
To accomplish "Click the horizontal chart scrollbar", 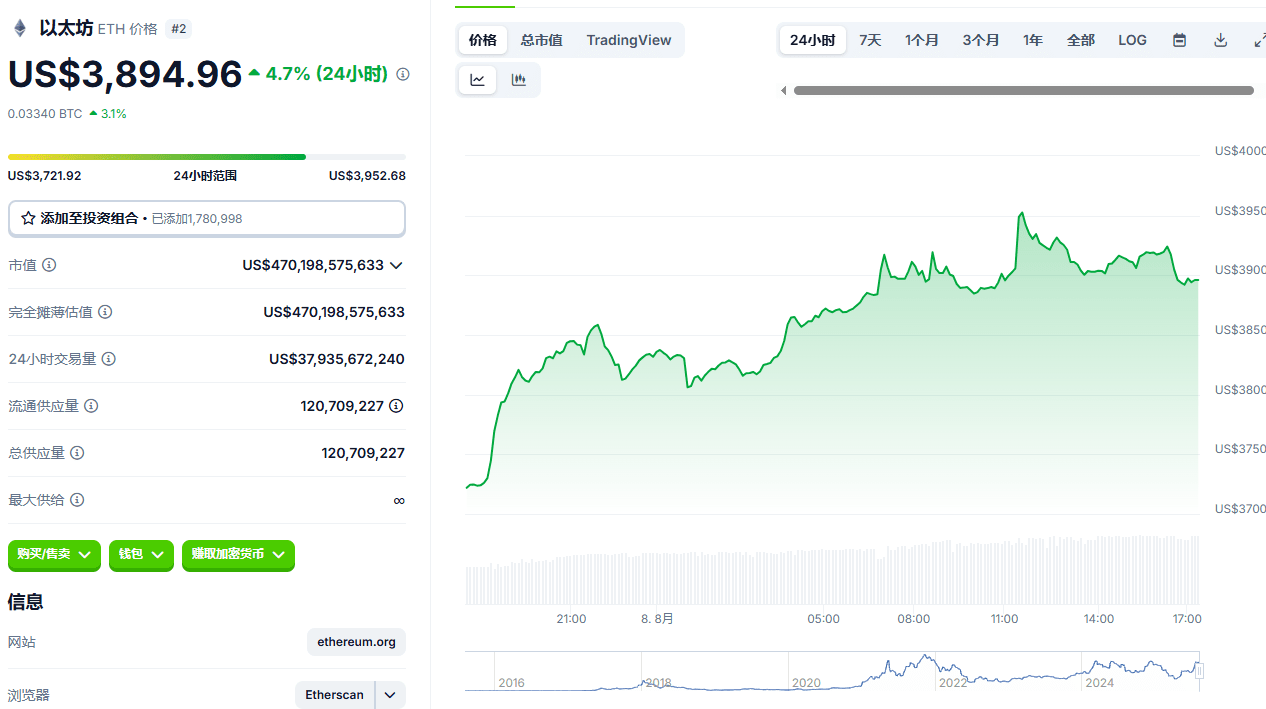I will [x=1023, y=91].
